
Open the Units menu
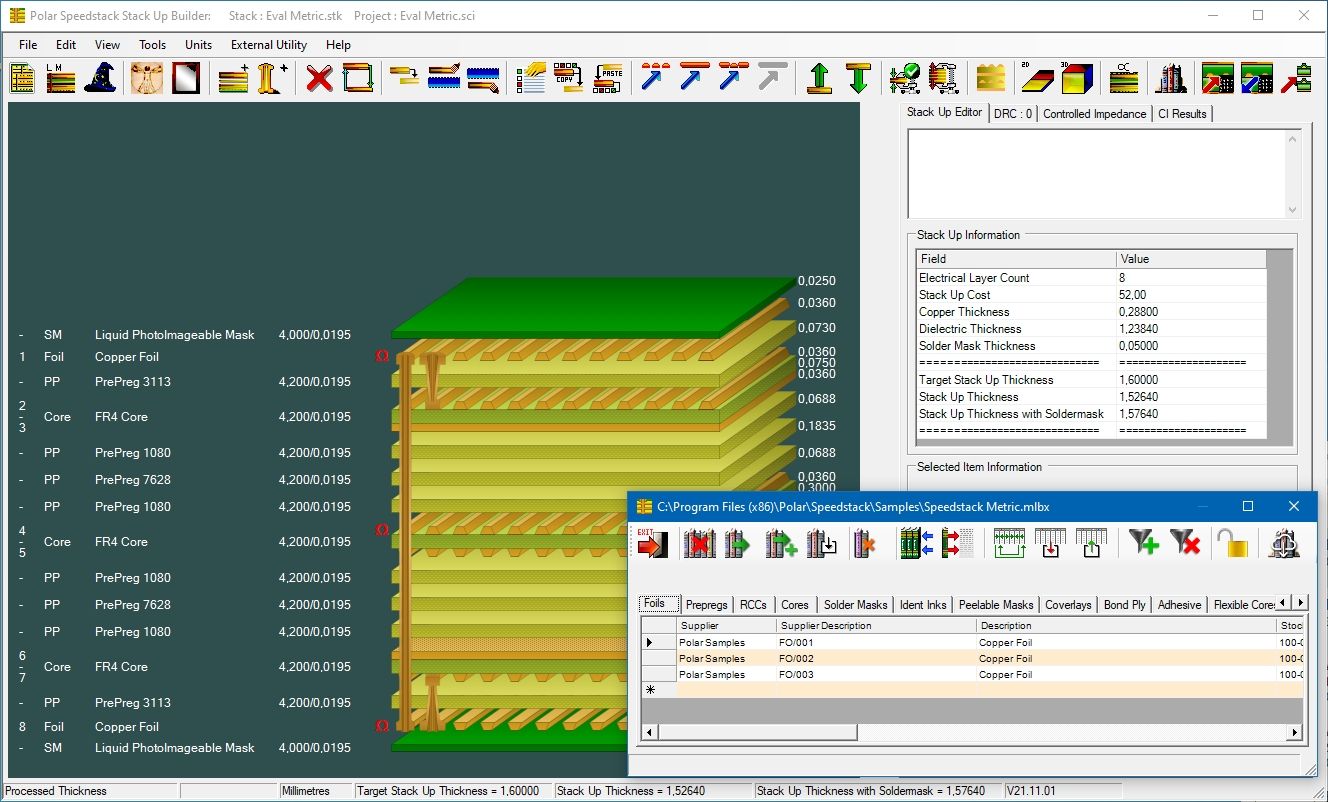click(198, 44)
